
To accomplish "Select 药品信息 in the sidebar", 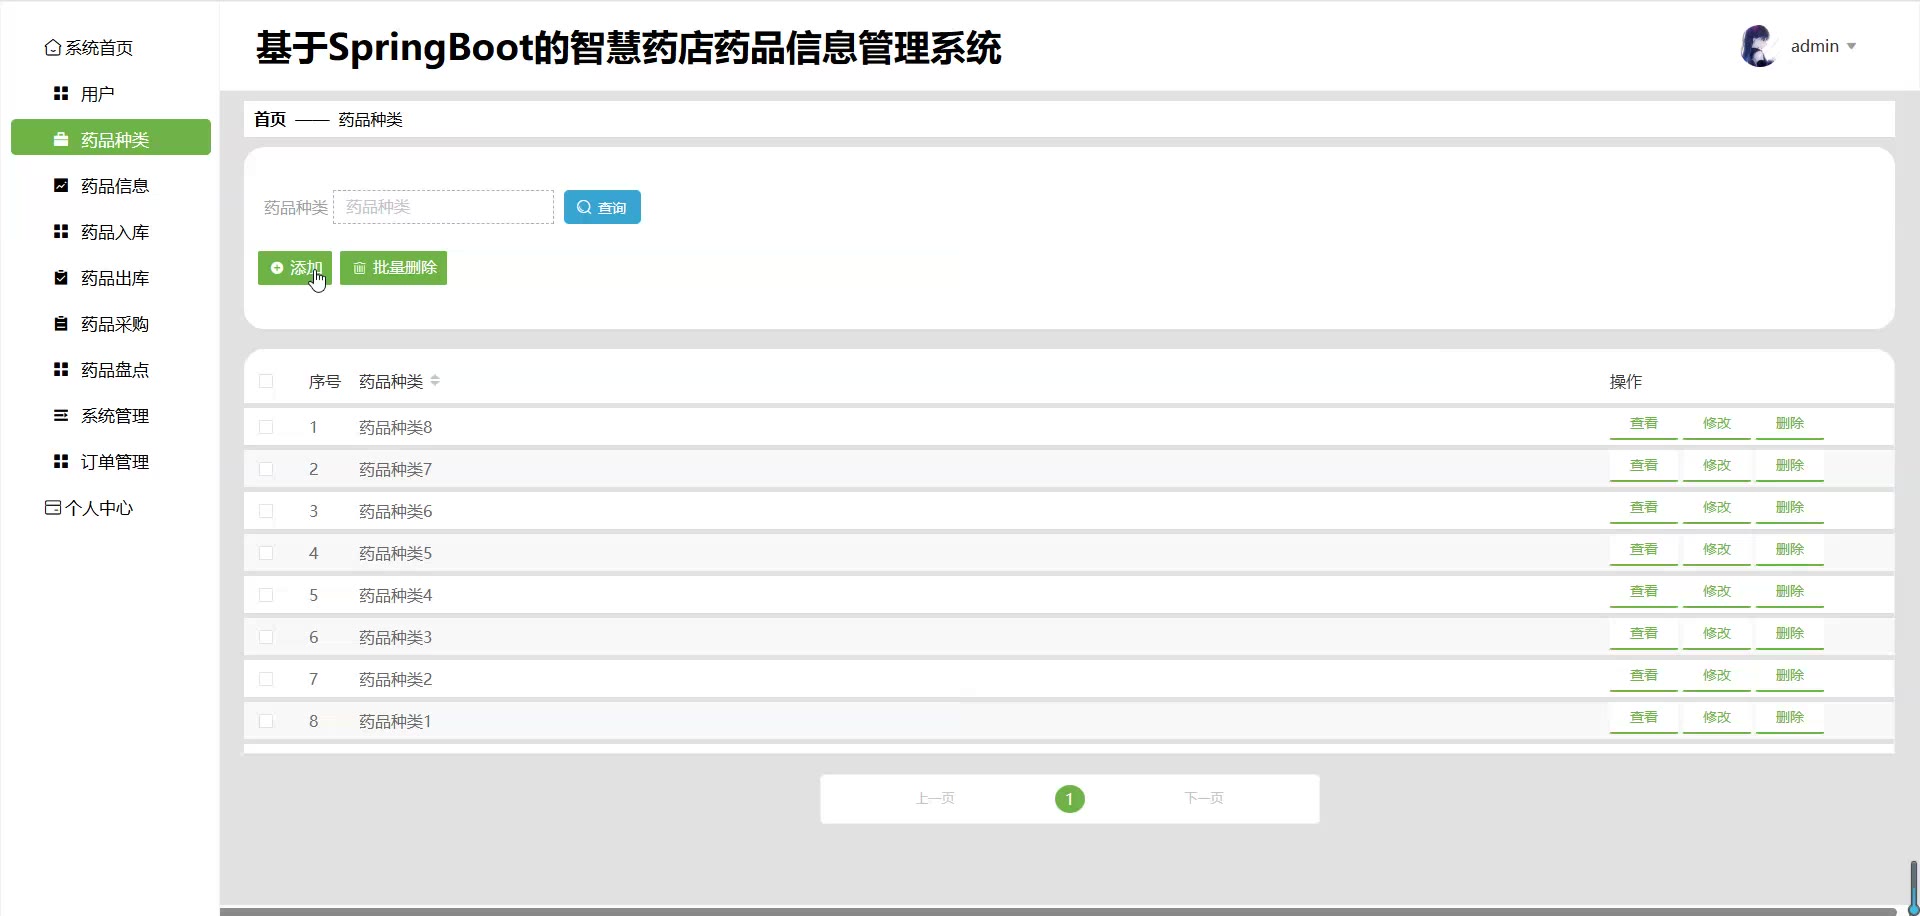I will pyautogui.click(x=111, y=186).
